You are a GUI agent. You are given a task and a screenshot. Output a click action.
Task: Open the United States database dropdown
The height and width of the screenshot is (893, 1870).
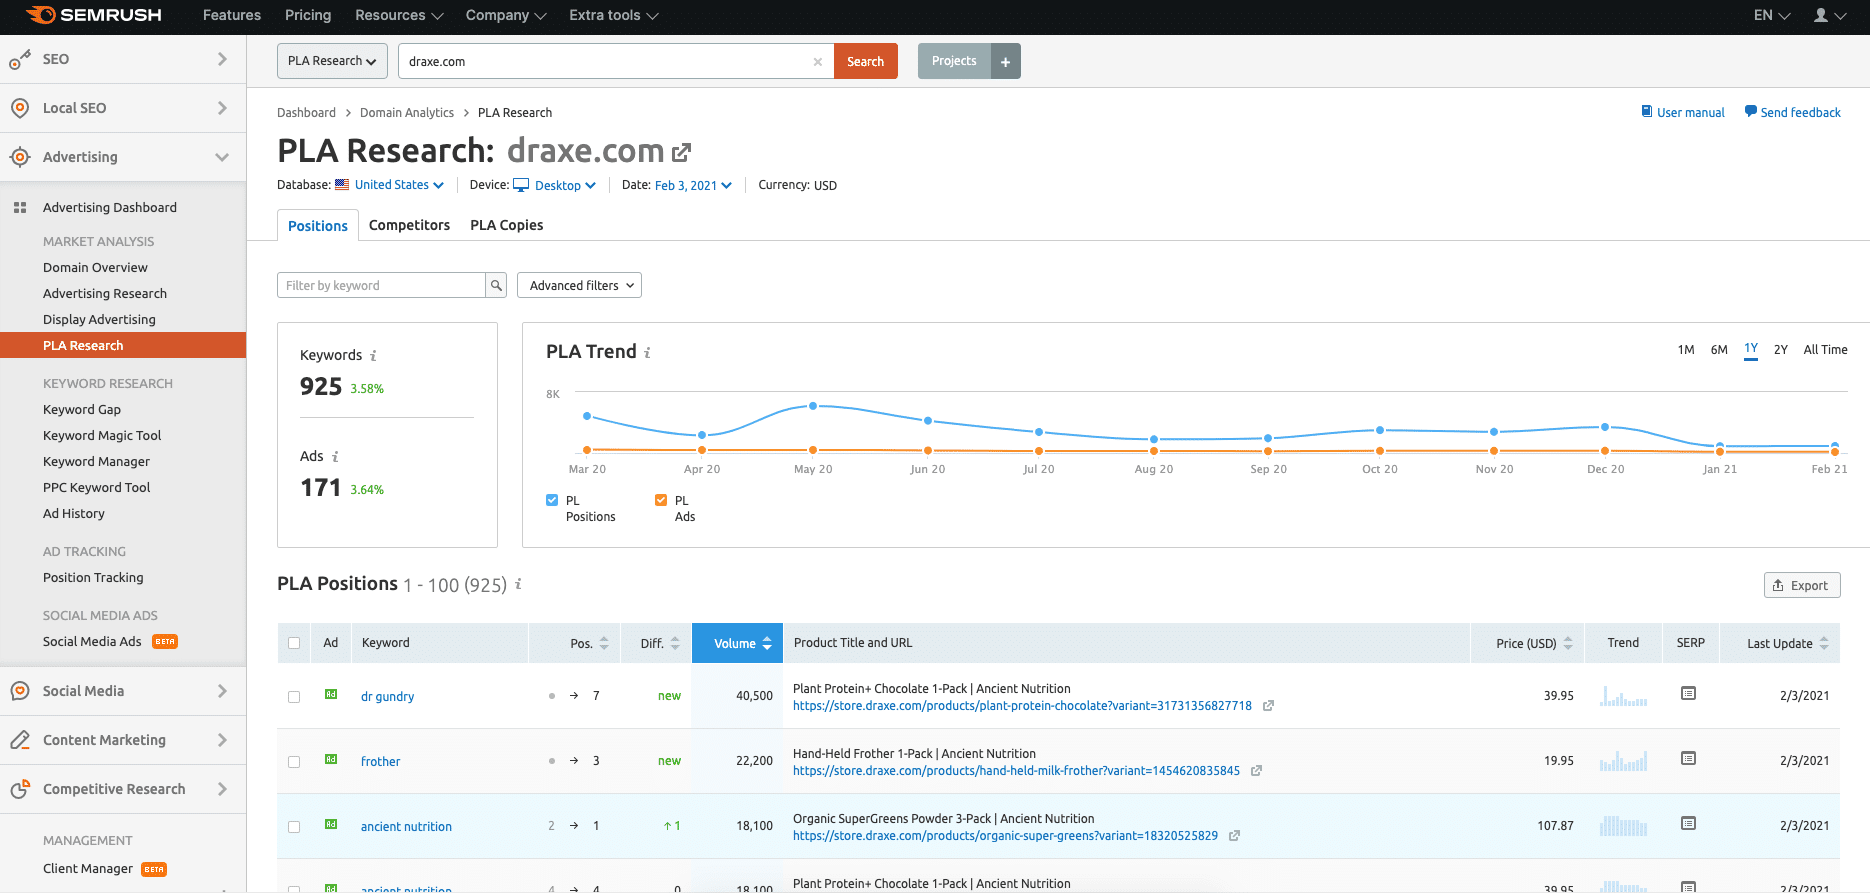398,185
